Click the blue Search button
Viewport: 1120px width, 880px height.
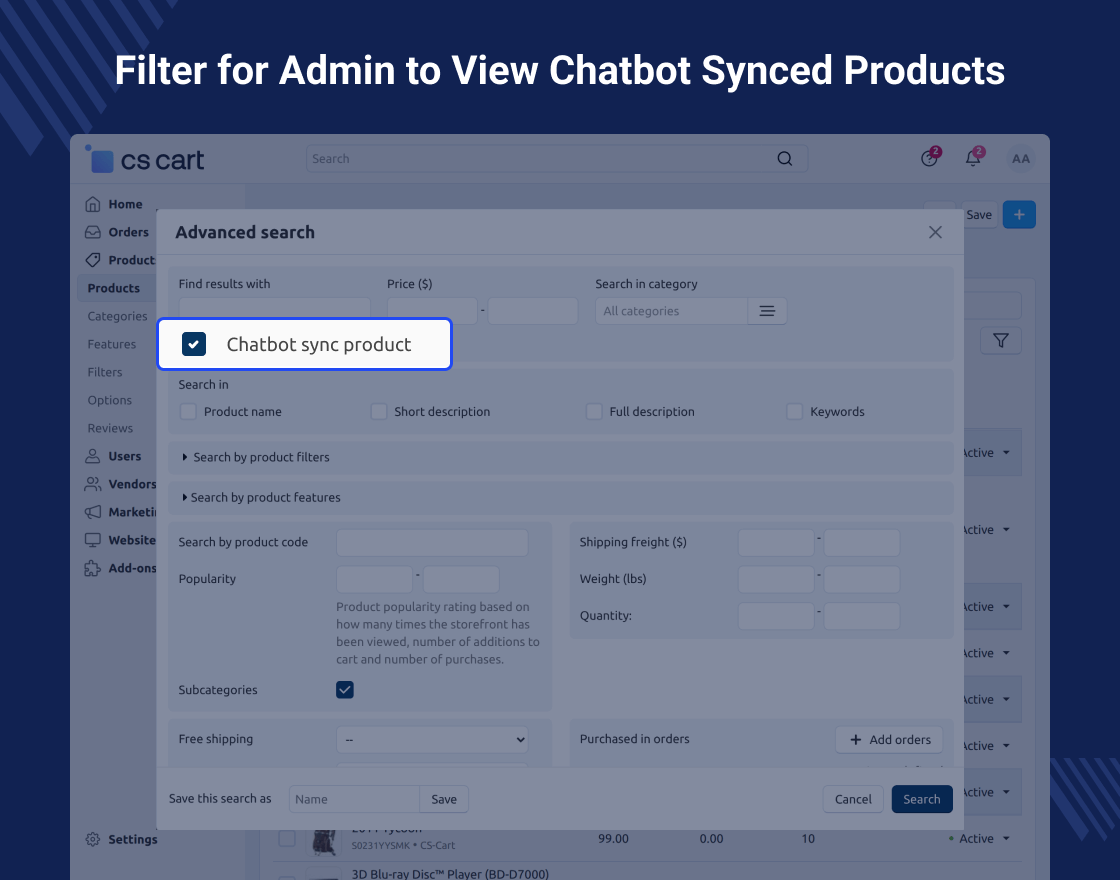pyautogui.click(x=921, y=799)
